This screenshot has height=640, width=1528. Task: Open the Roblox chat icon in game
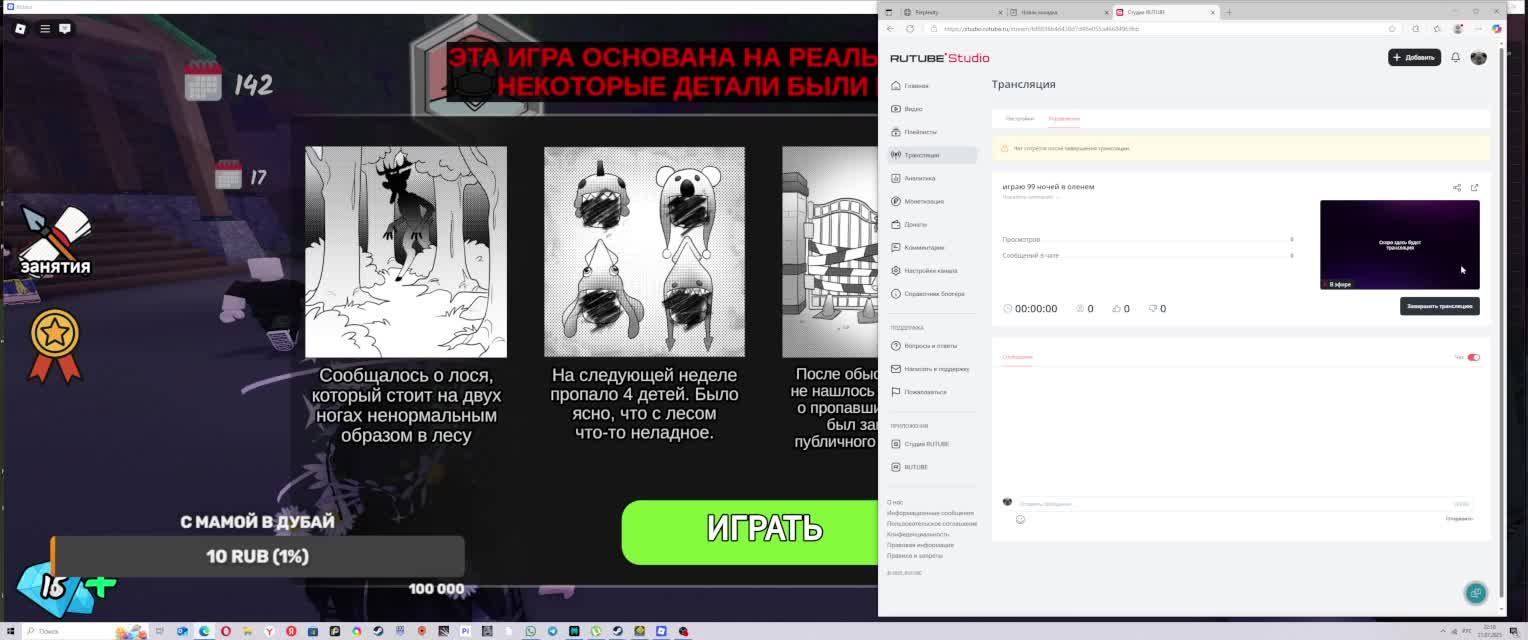(x=65, y=28)
